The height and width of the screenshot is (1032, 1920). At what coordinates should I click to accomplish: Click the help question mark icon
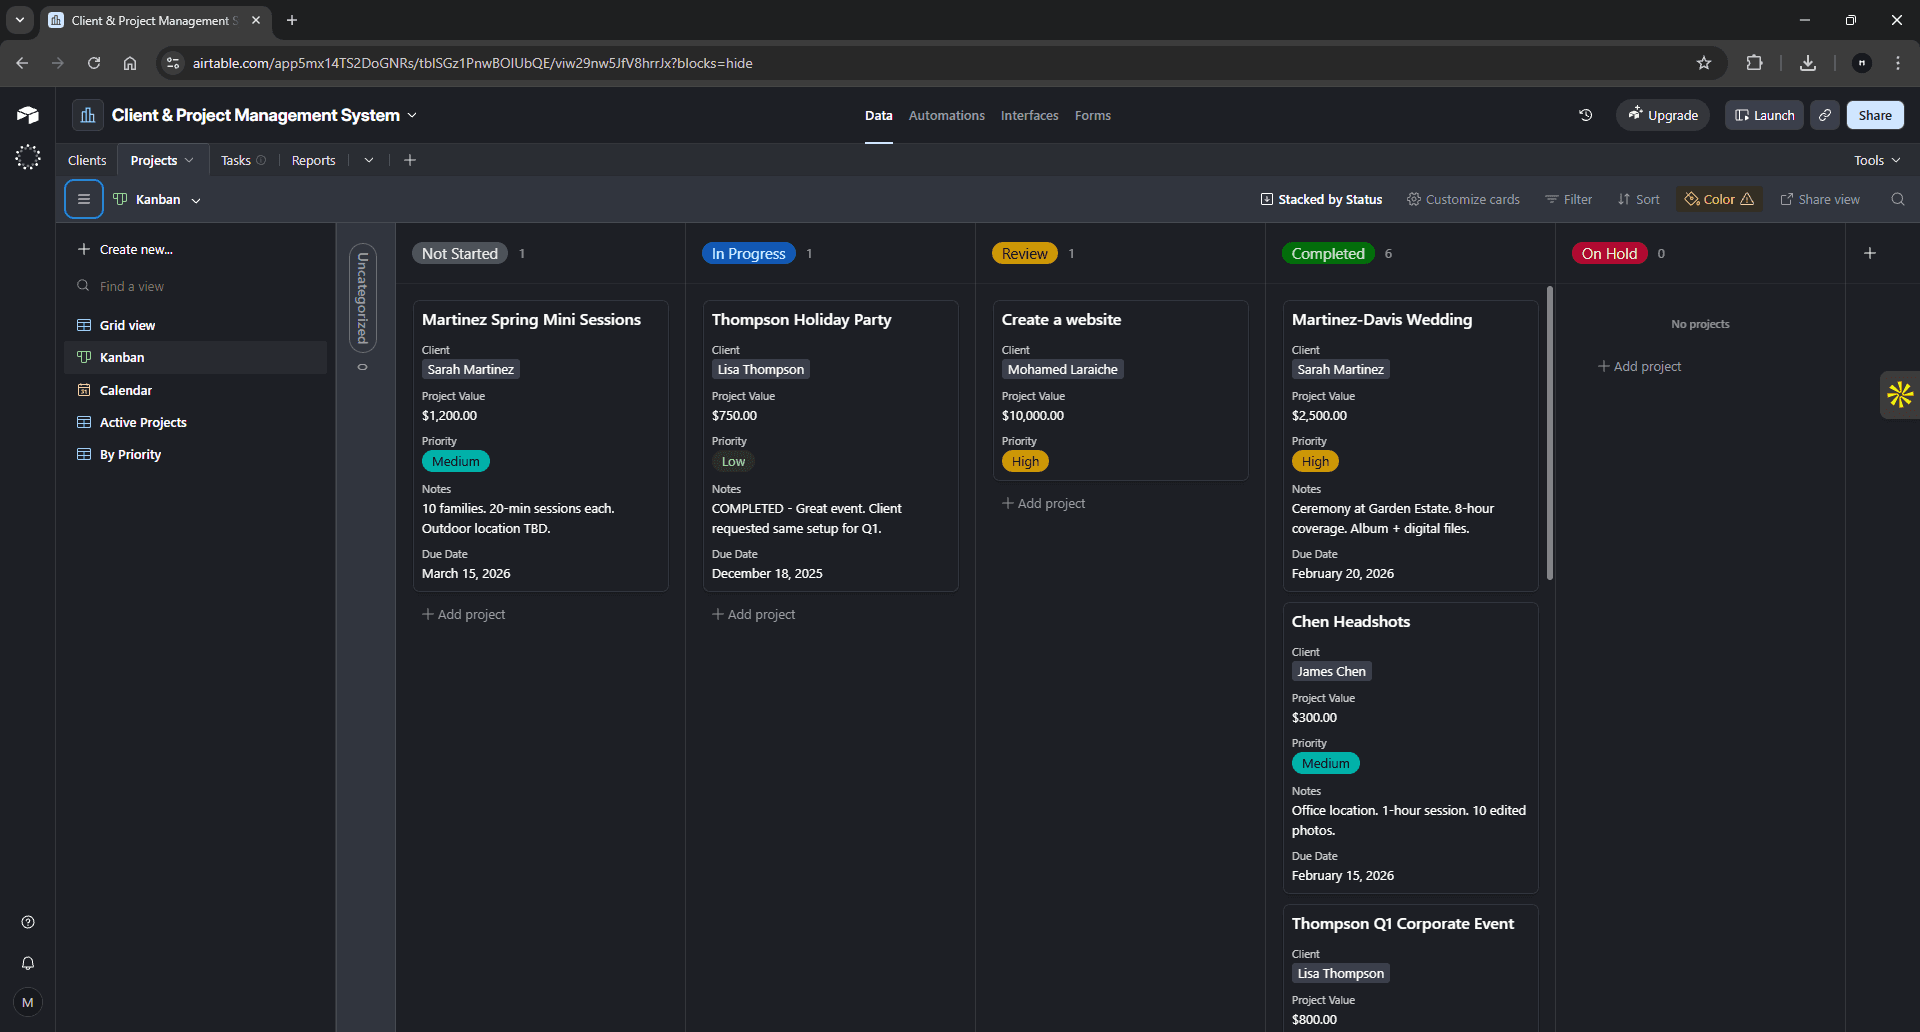tap(28, 921)
